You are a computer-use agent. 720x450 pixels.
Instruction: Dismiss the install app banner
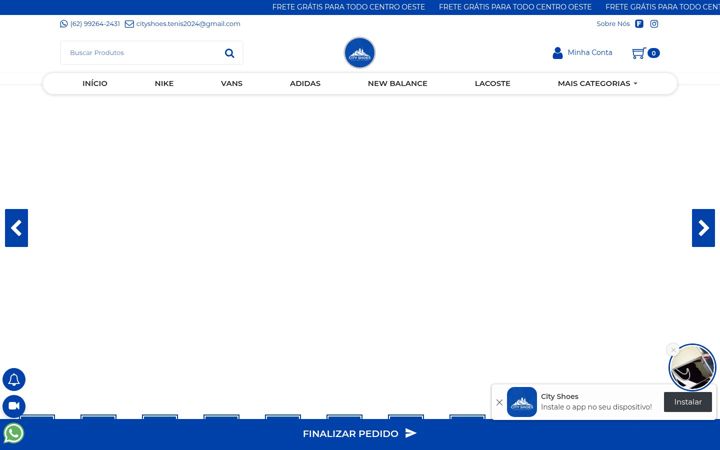(x=499, y=402)
